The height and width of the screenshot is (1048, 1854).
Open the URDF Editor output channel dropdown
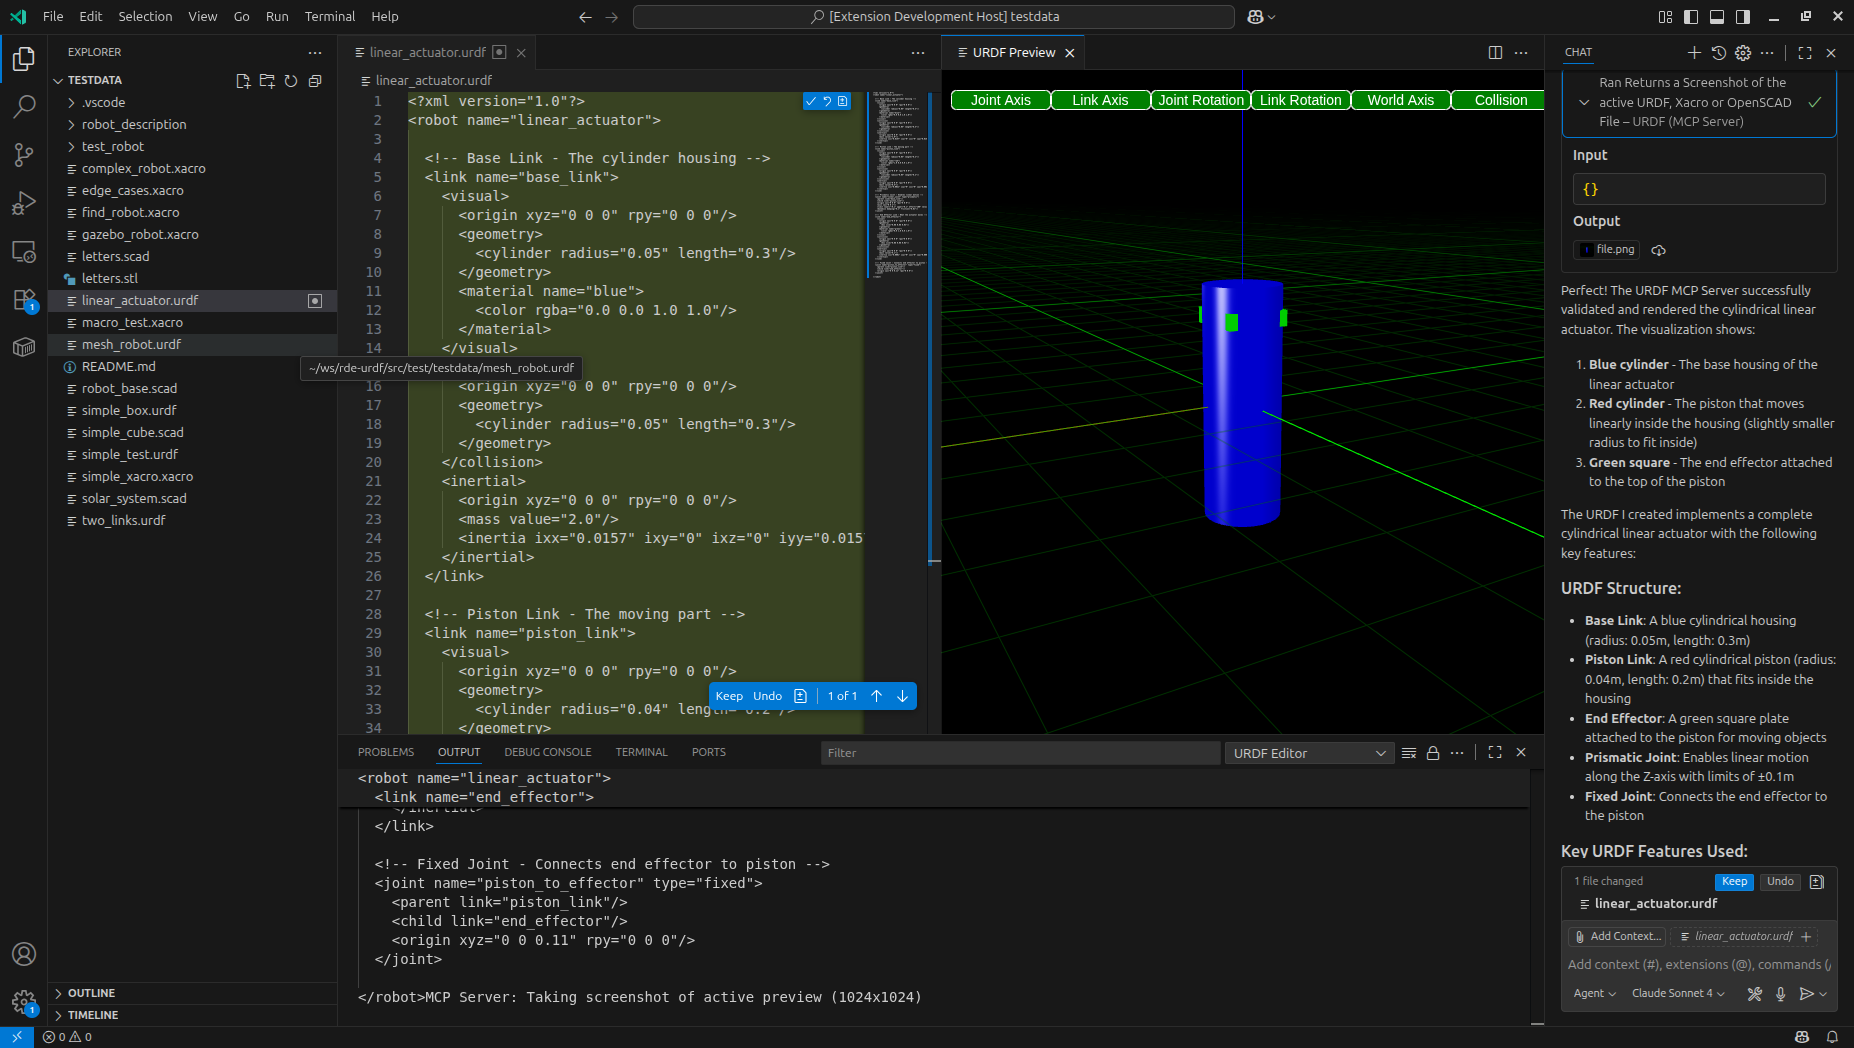click(1309, 753)
